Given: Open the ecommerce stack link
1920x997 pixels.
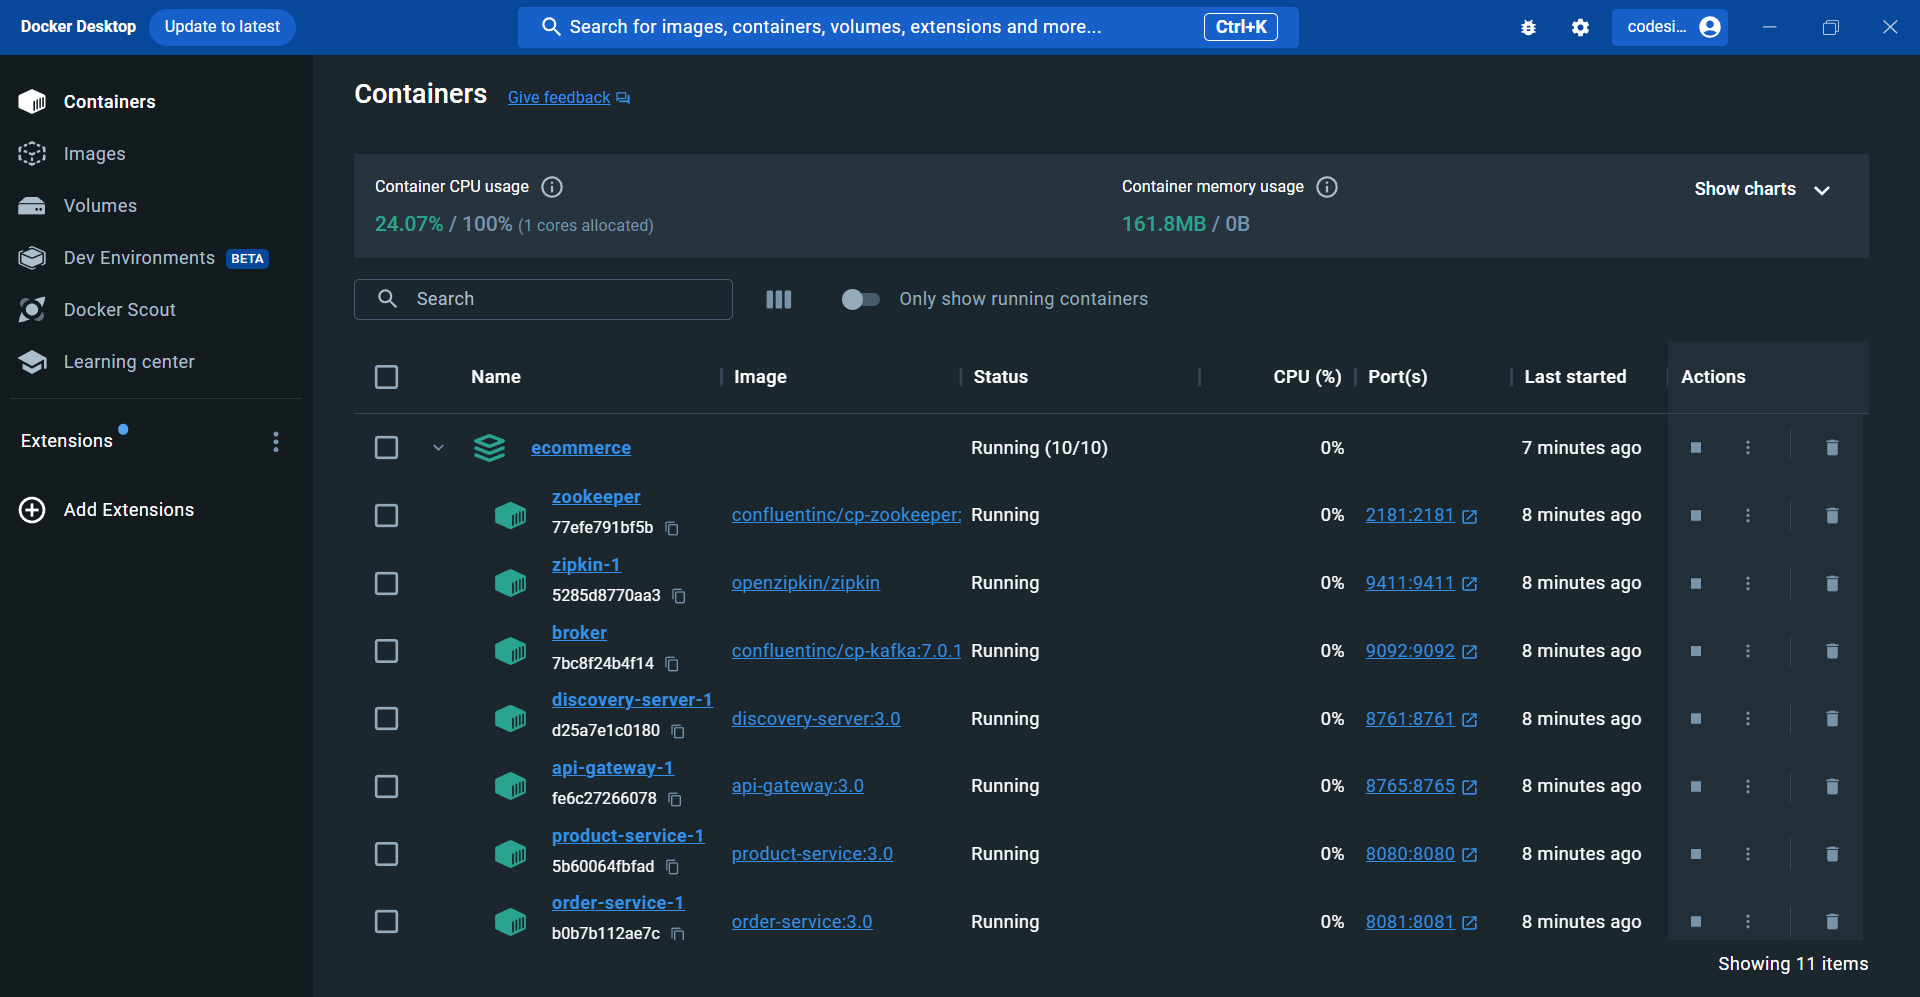Looking at the screenshot, I should click(581, 448).
